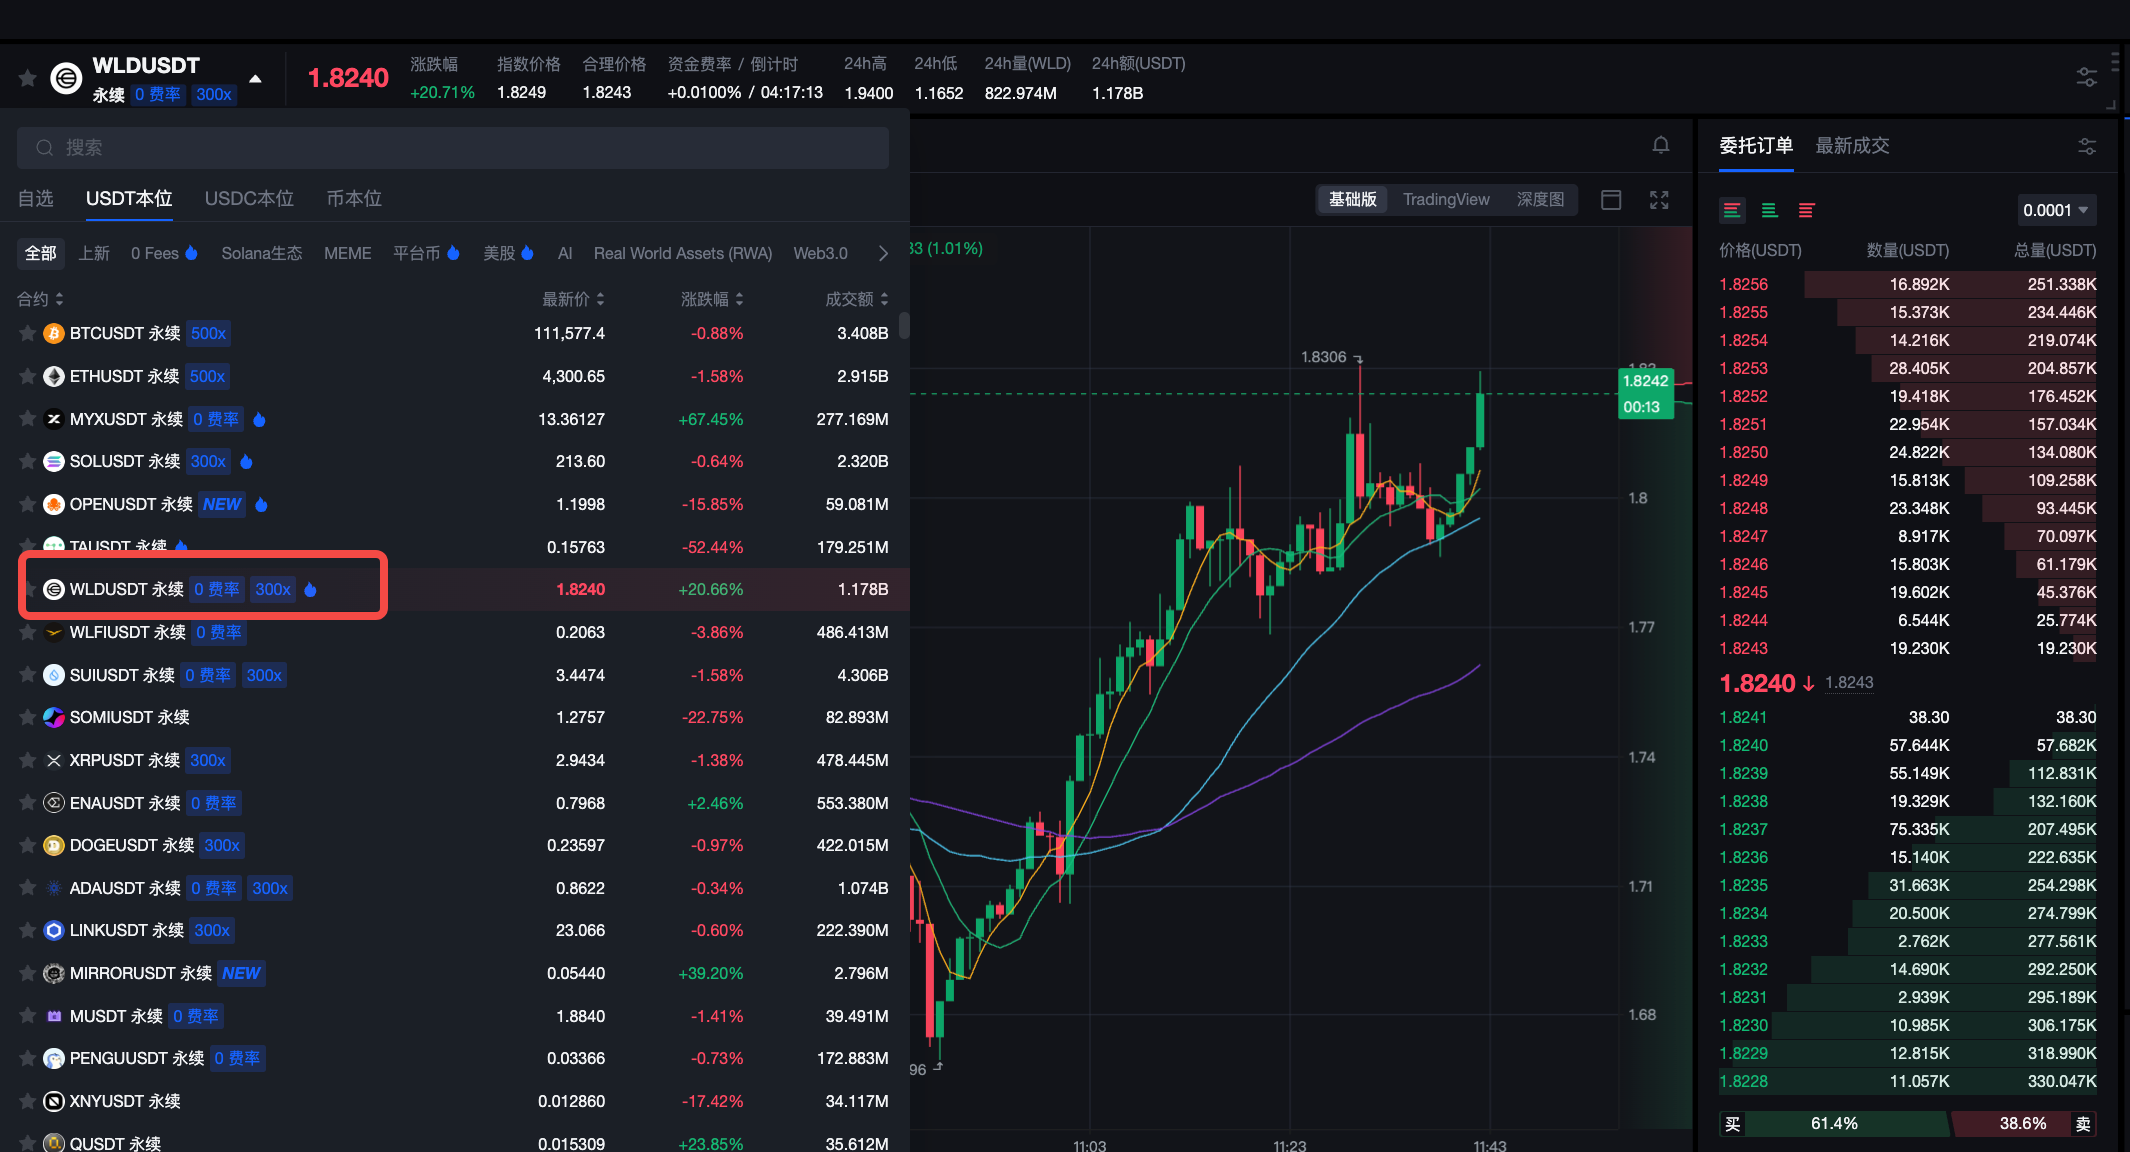Show only buy orders in order book
Image resolution: width=2130 pixels, height=1152 pixels.
1769,210
